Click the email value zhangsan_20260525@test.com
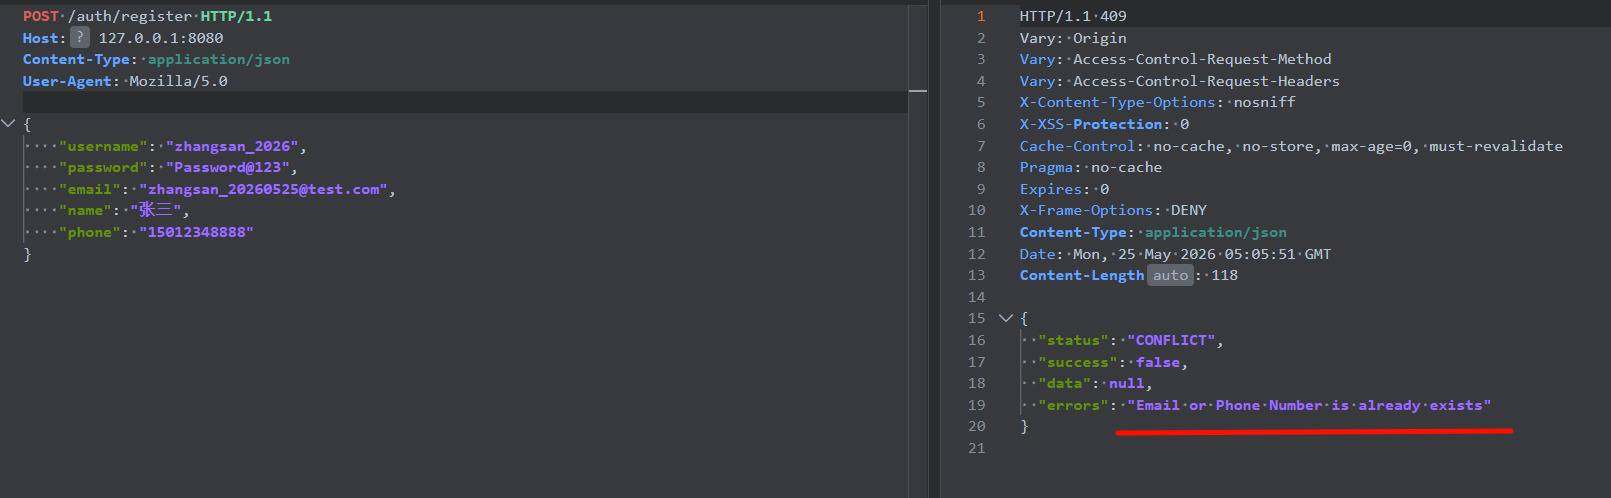This screenshot has height=498, width=1611. [x=264, y=189]
